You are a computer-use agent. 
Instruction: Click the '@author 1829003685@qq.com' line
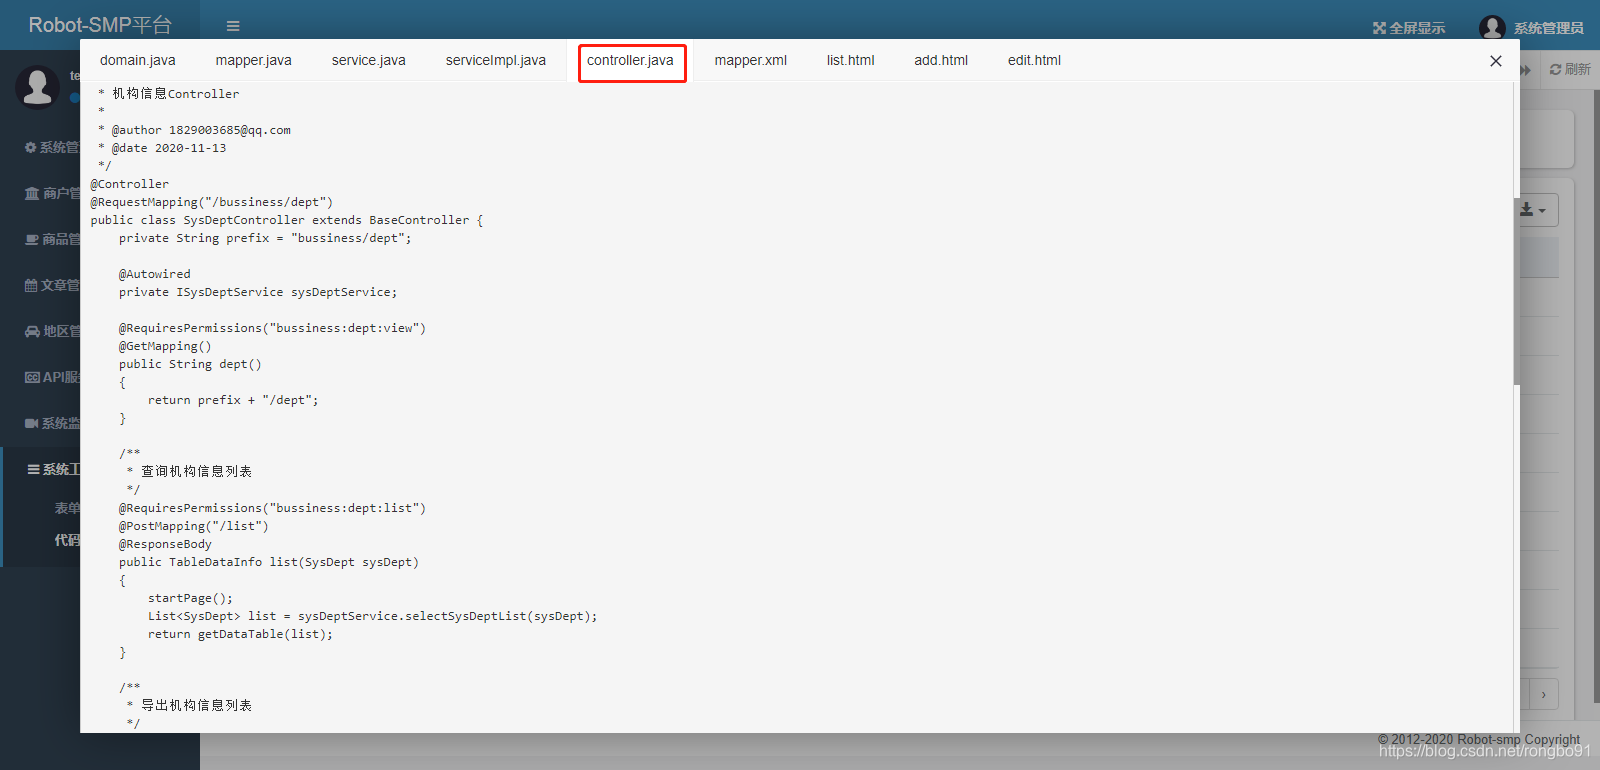click(x=194, y=130)
